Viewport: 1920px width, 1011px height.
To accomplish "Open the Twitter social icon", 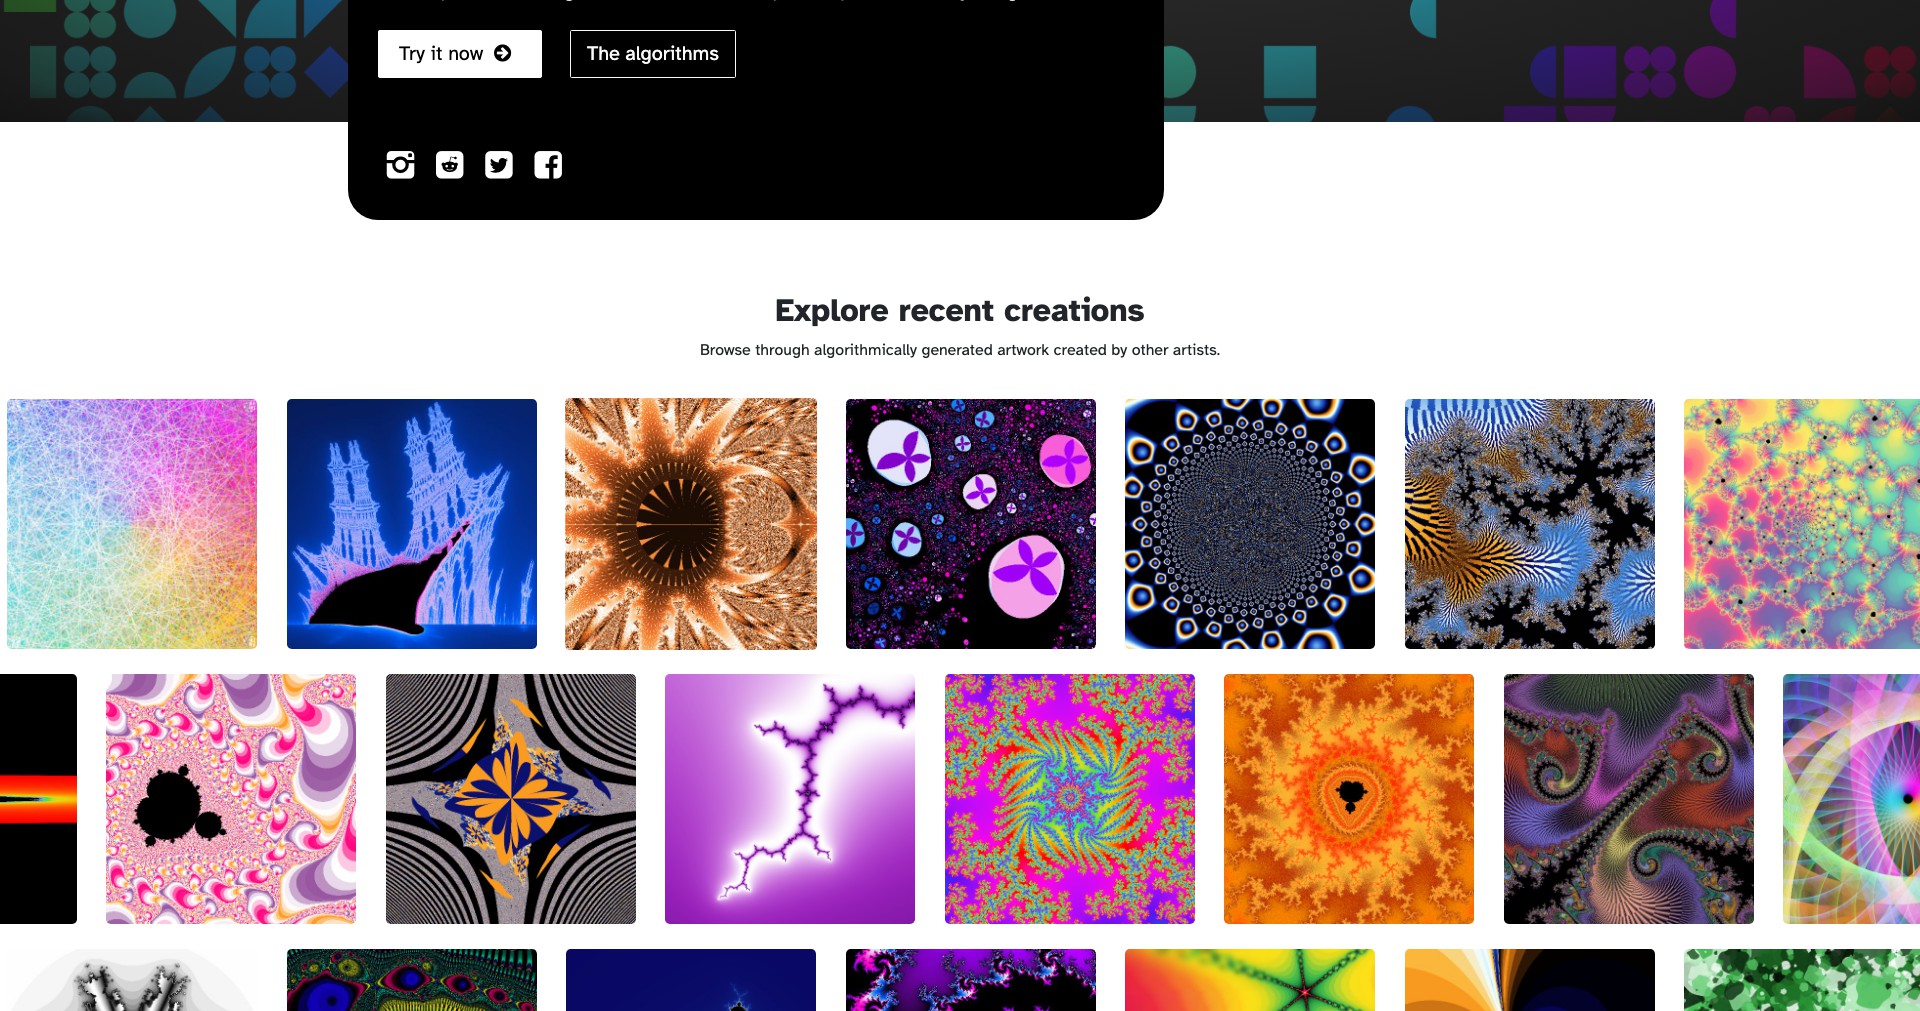I will (499, 165).
